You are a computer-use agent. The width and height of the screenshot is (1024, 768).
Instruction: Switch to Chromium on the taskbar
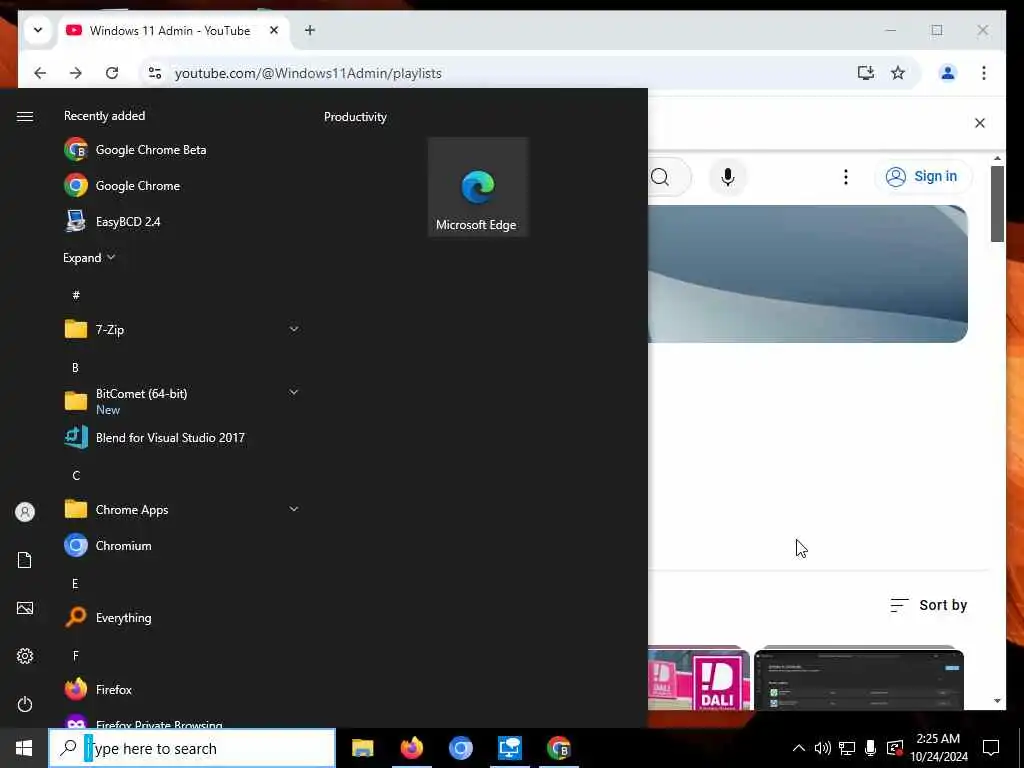click(x=460, y=748)
